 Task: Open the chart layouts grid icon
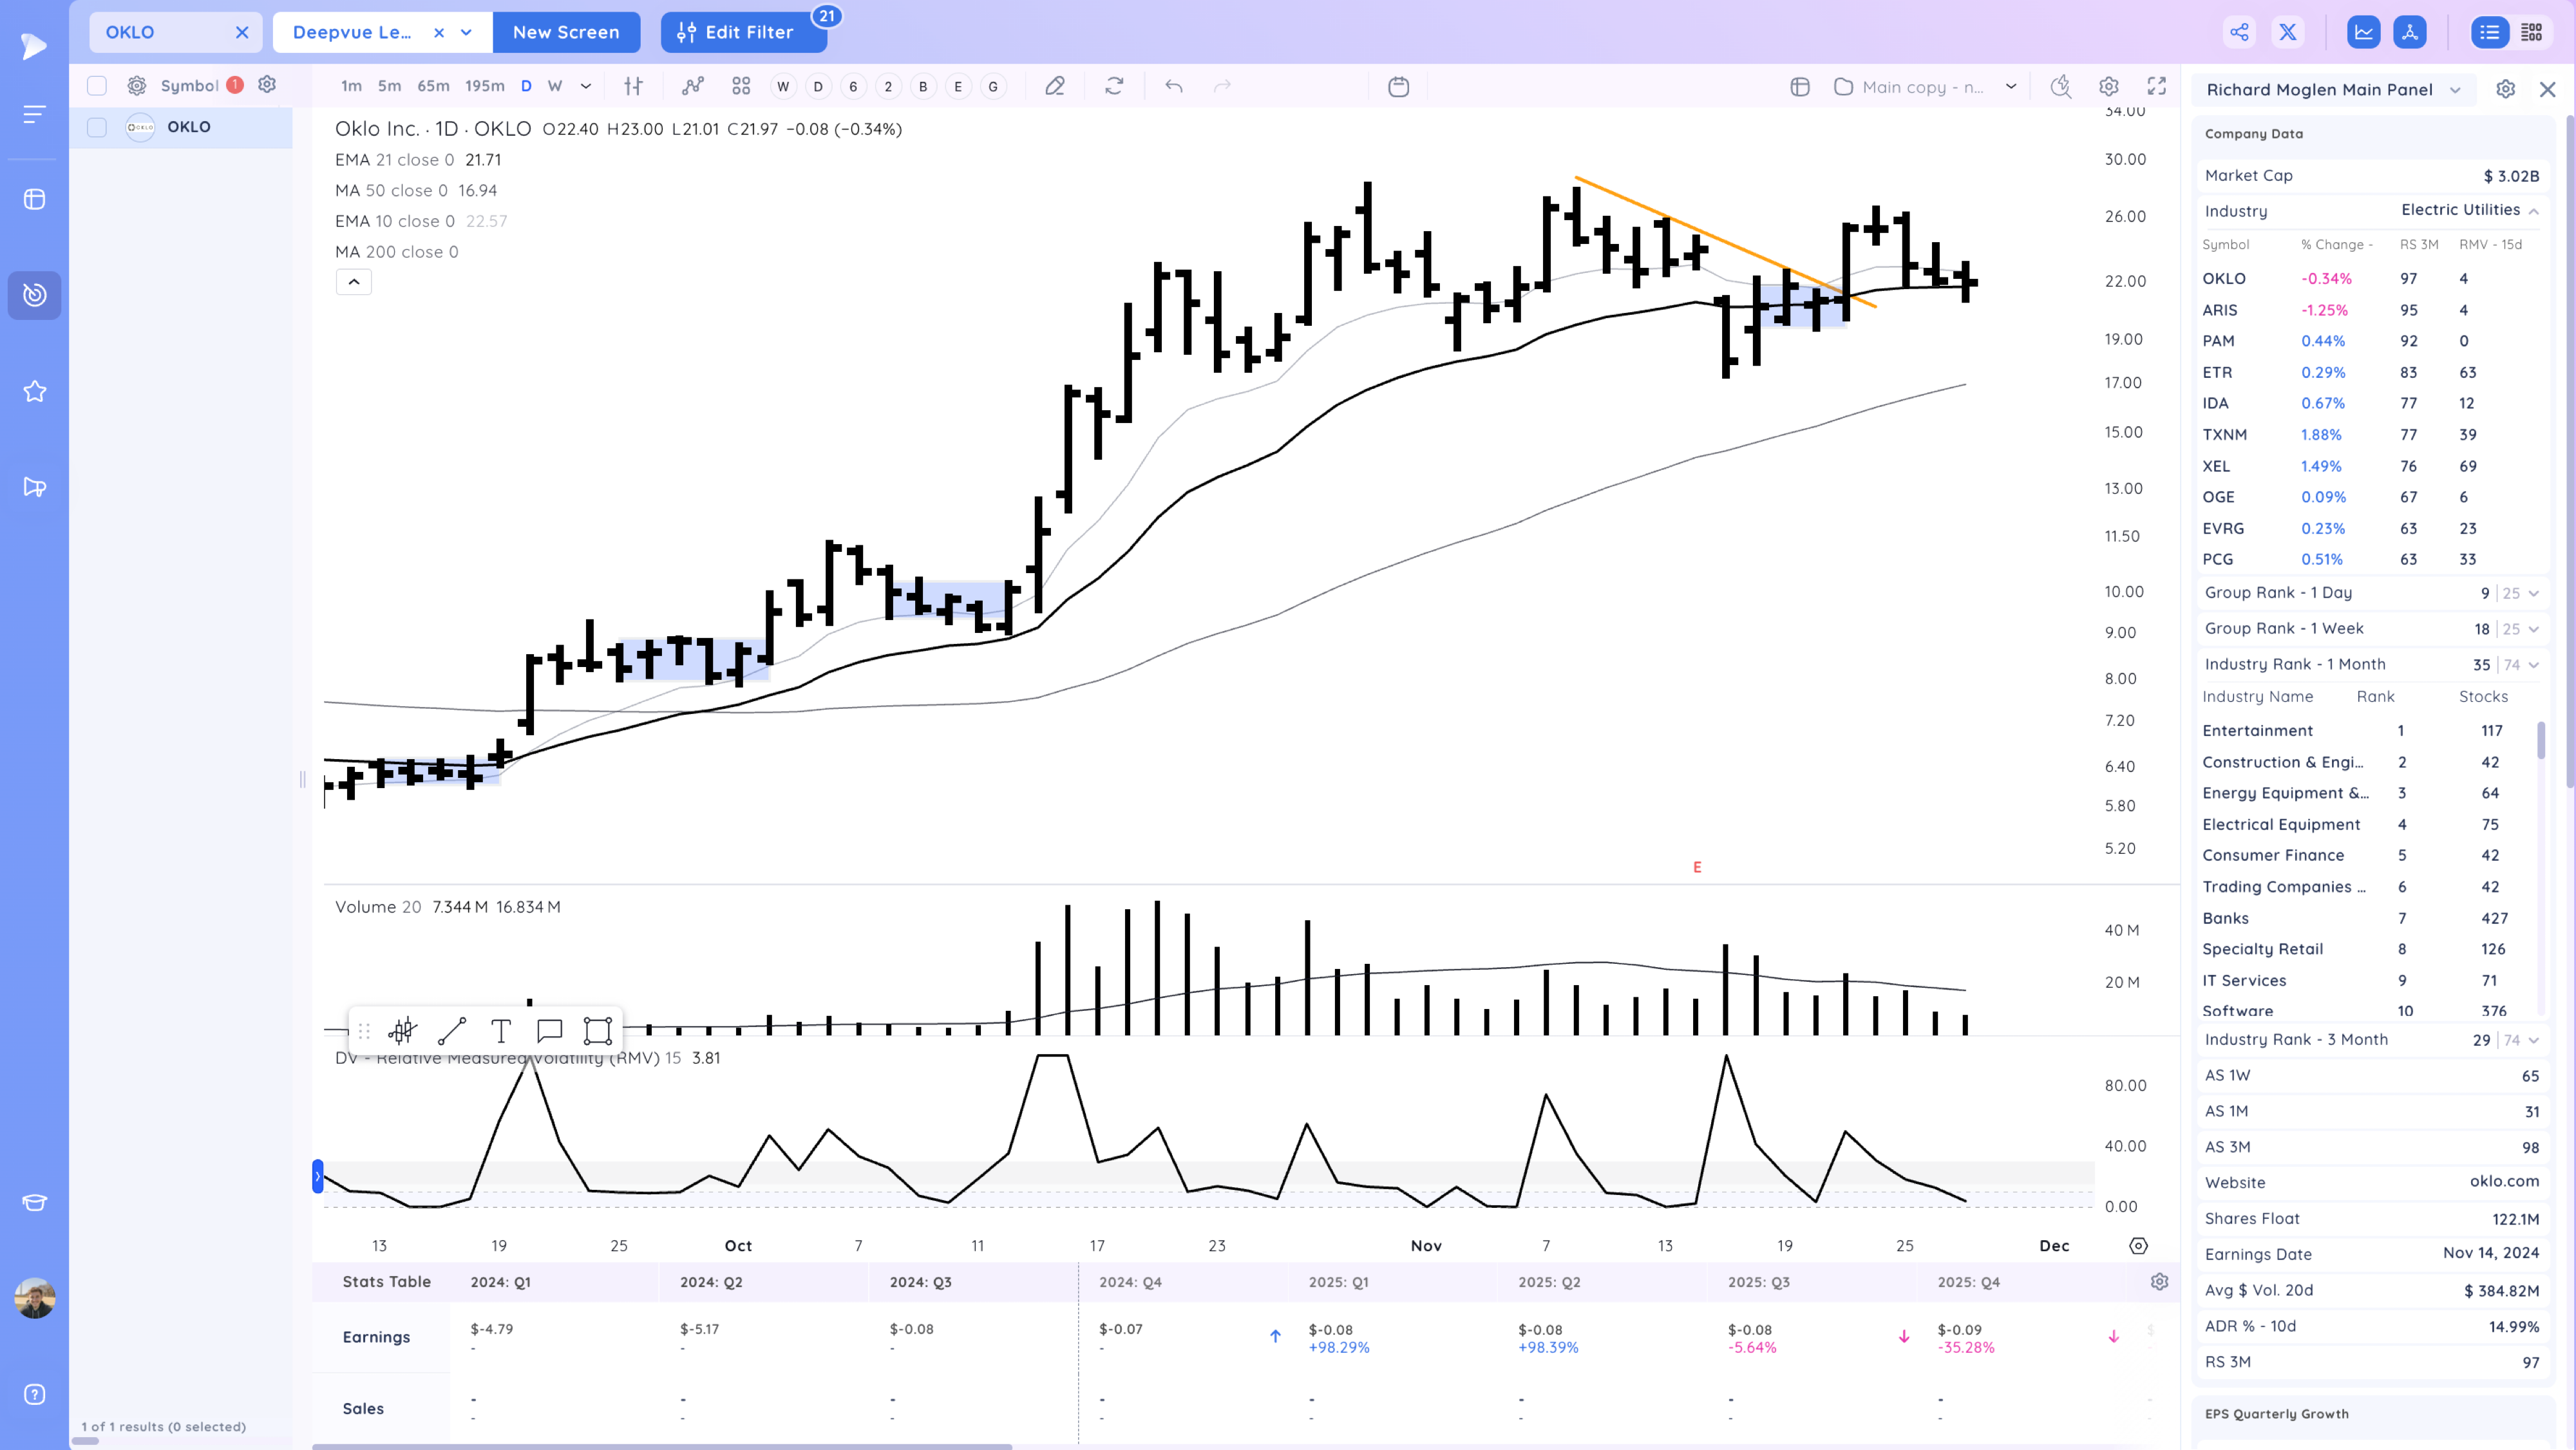tap(741, 86)
